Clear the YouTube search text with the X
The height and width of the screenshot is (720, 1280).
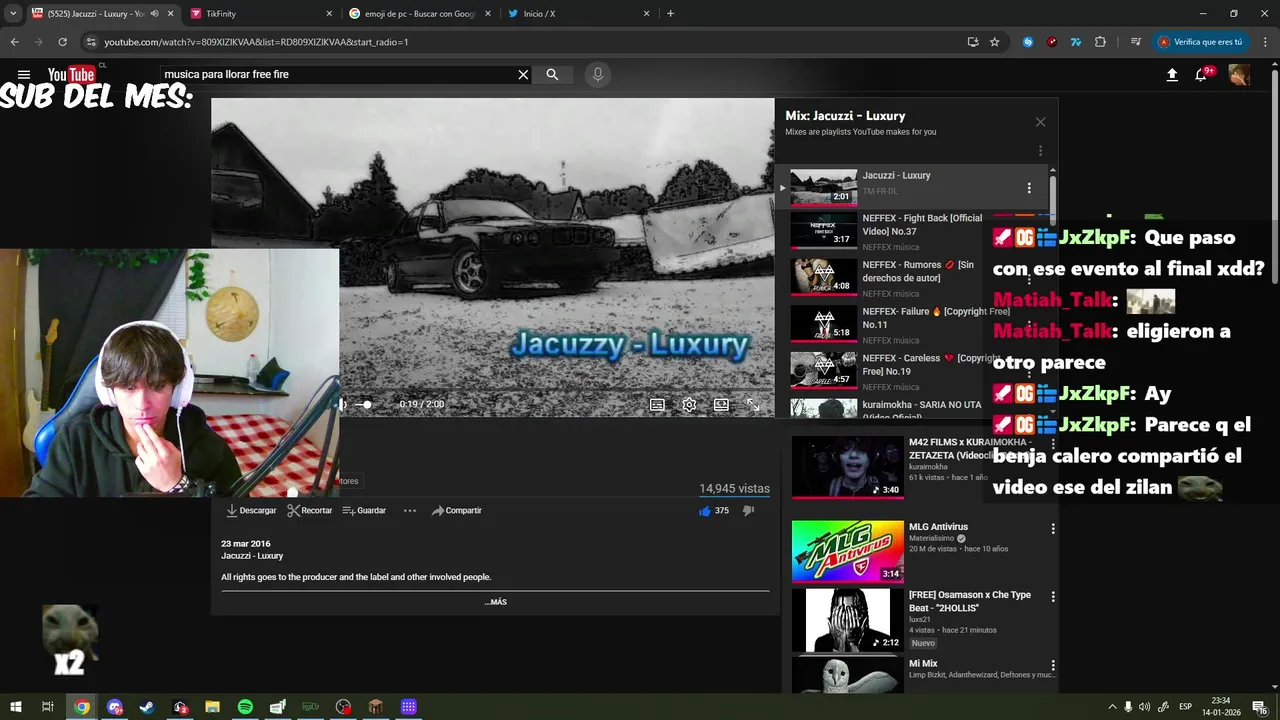point(523,75)
